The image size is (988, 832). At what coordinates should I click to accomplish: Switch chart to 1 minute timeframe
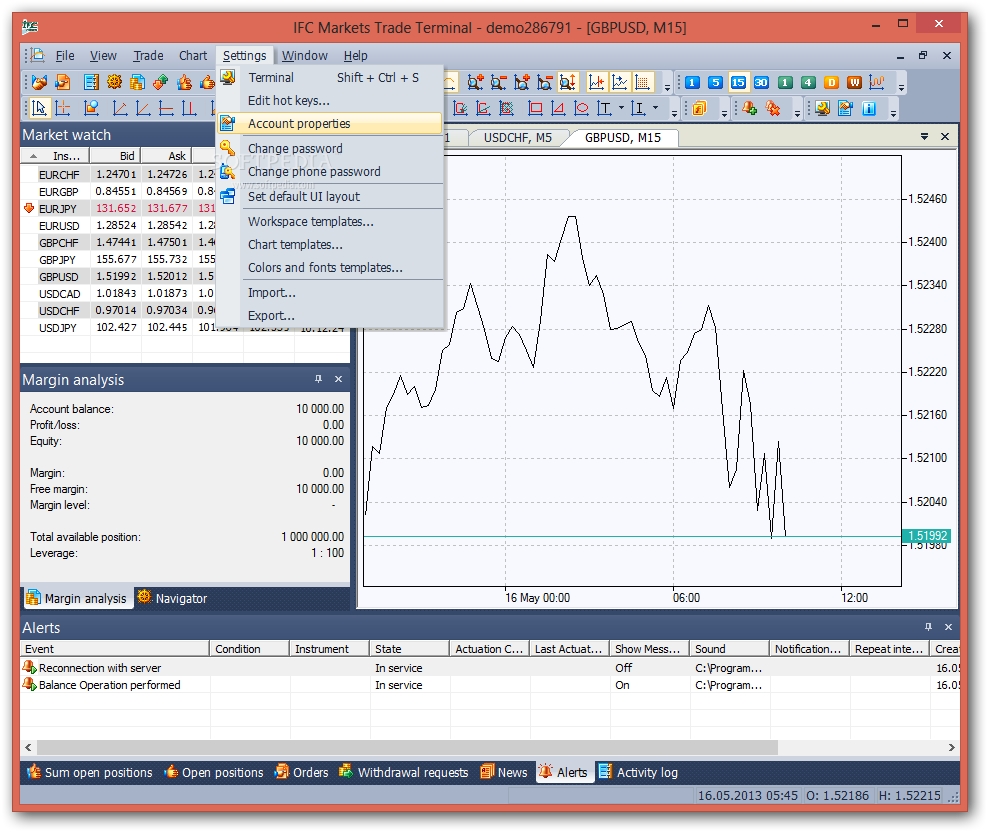pyautogui.click(x=692, y=83)
